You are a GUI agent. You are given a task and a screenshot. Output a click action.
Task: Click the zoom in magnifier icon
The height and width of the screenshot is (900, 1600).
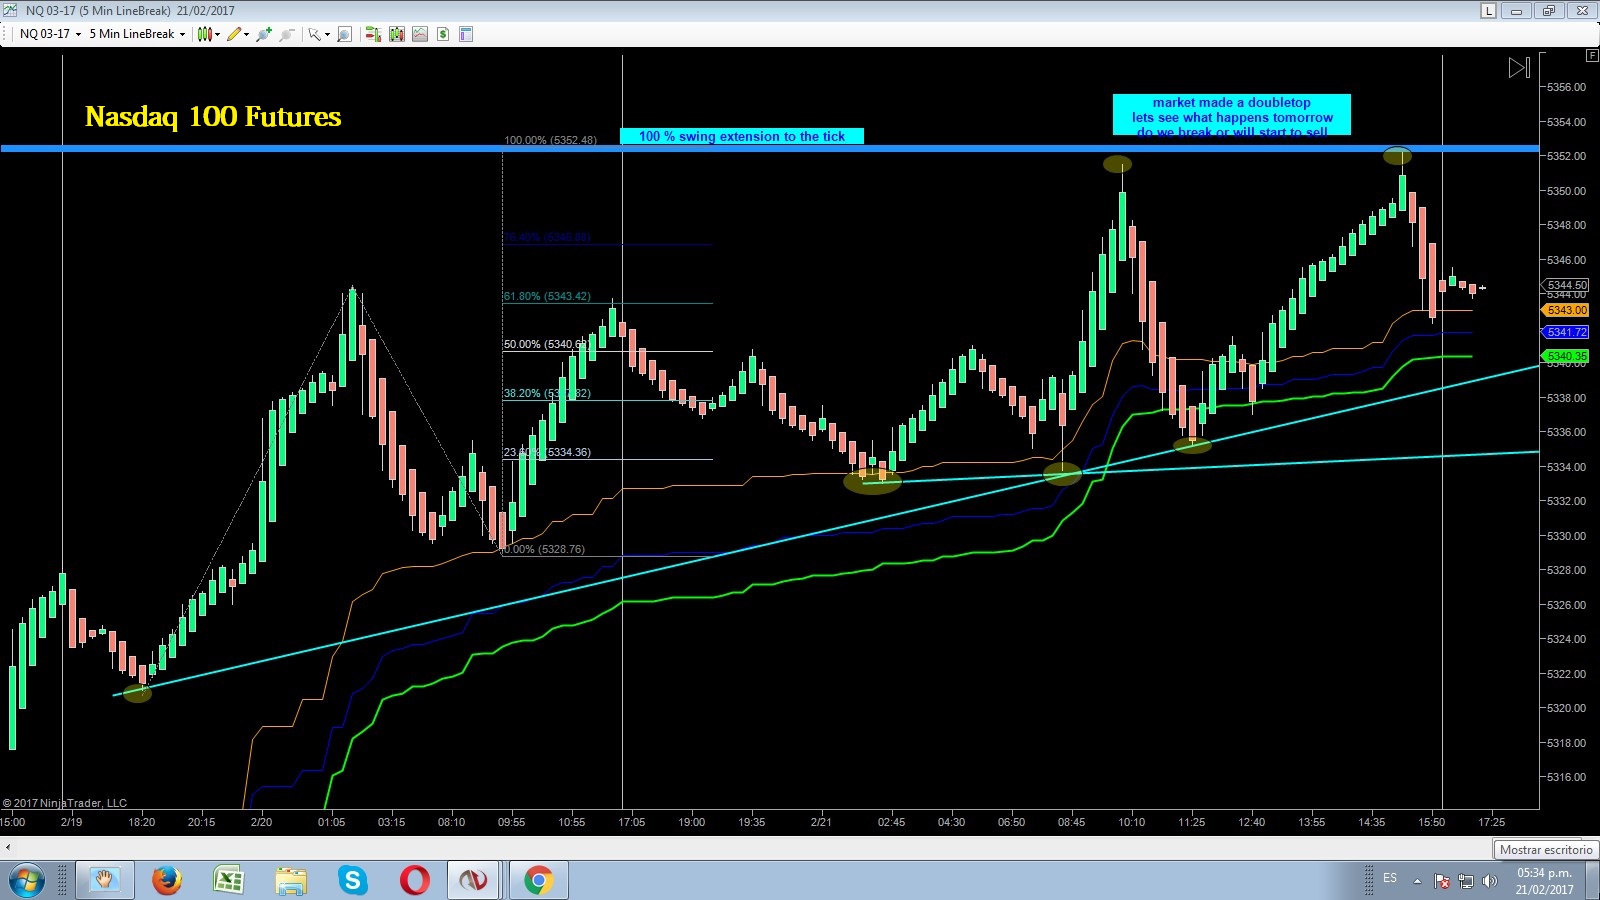pos(264,34)
